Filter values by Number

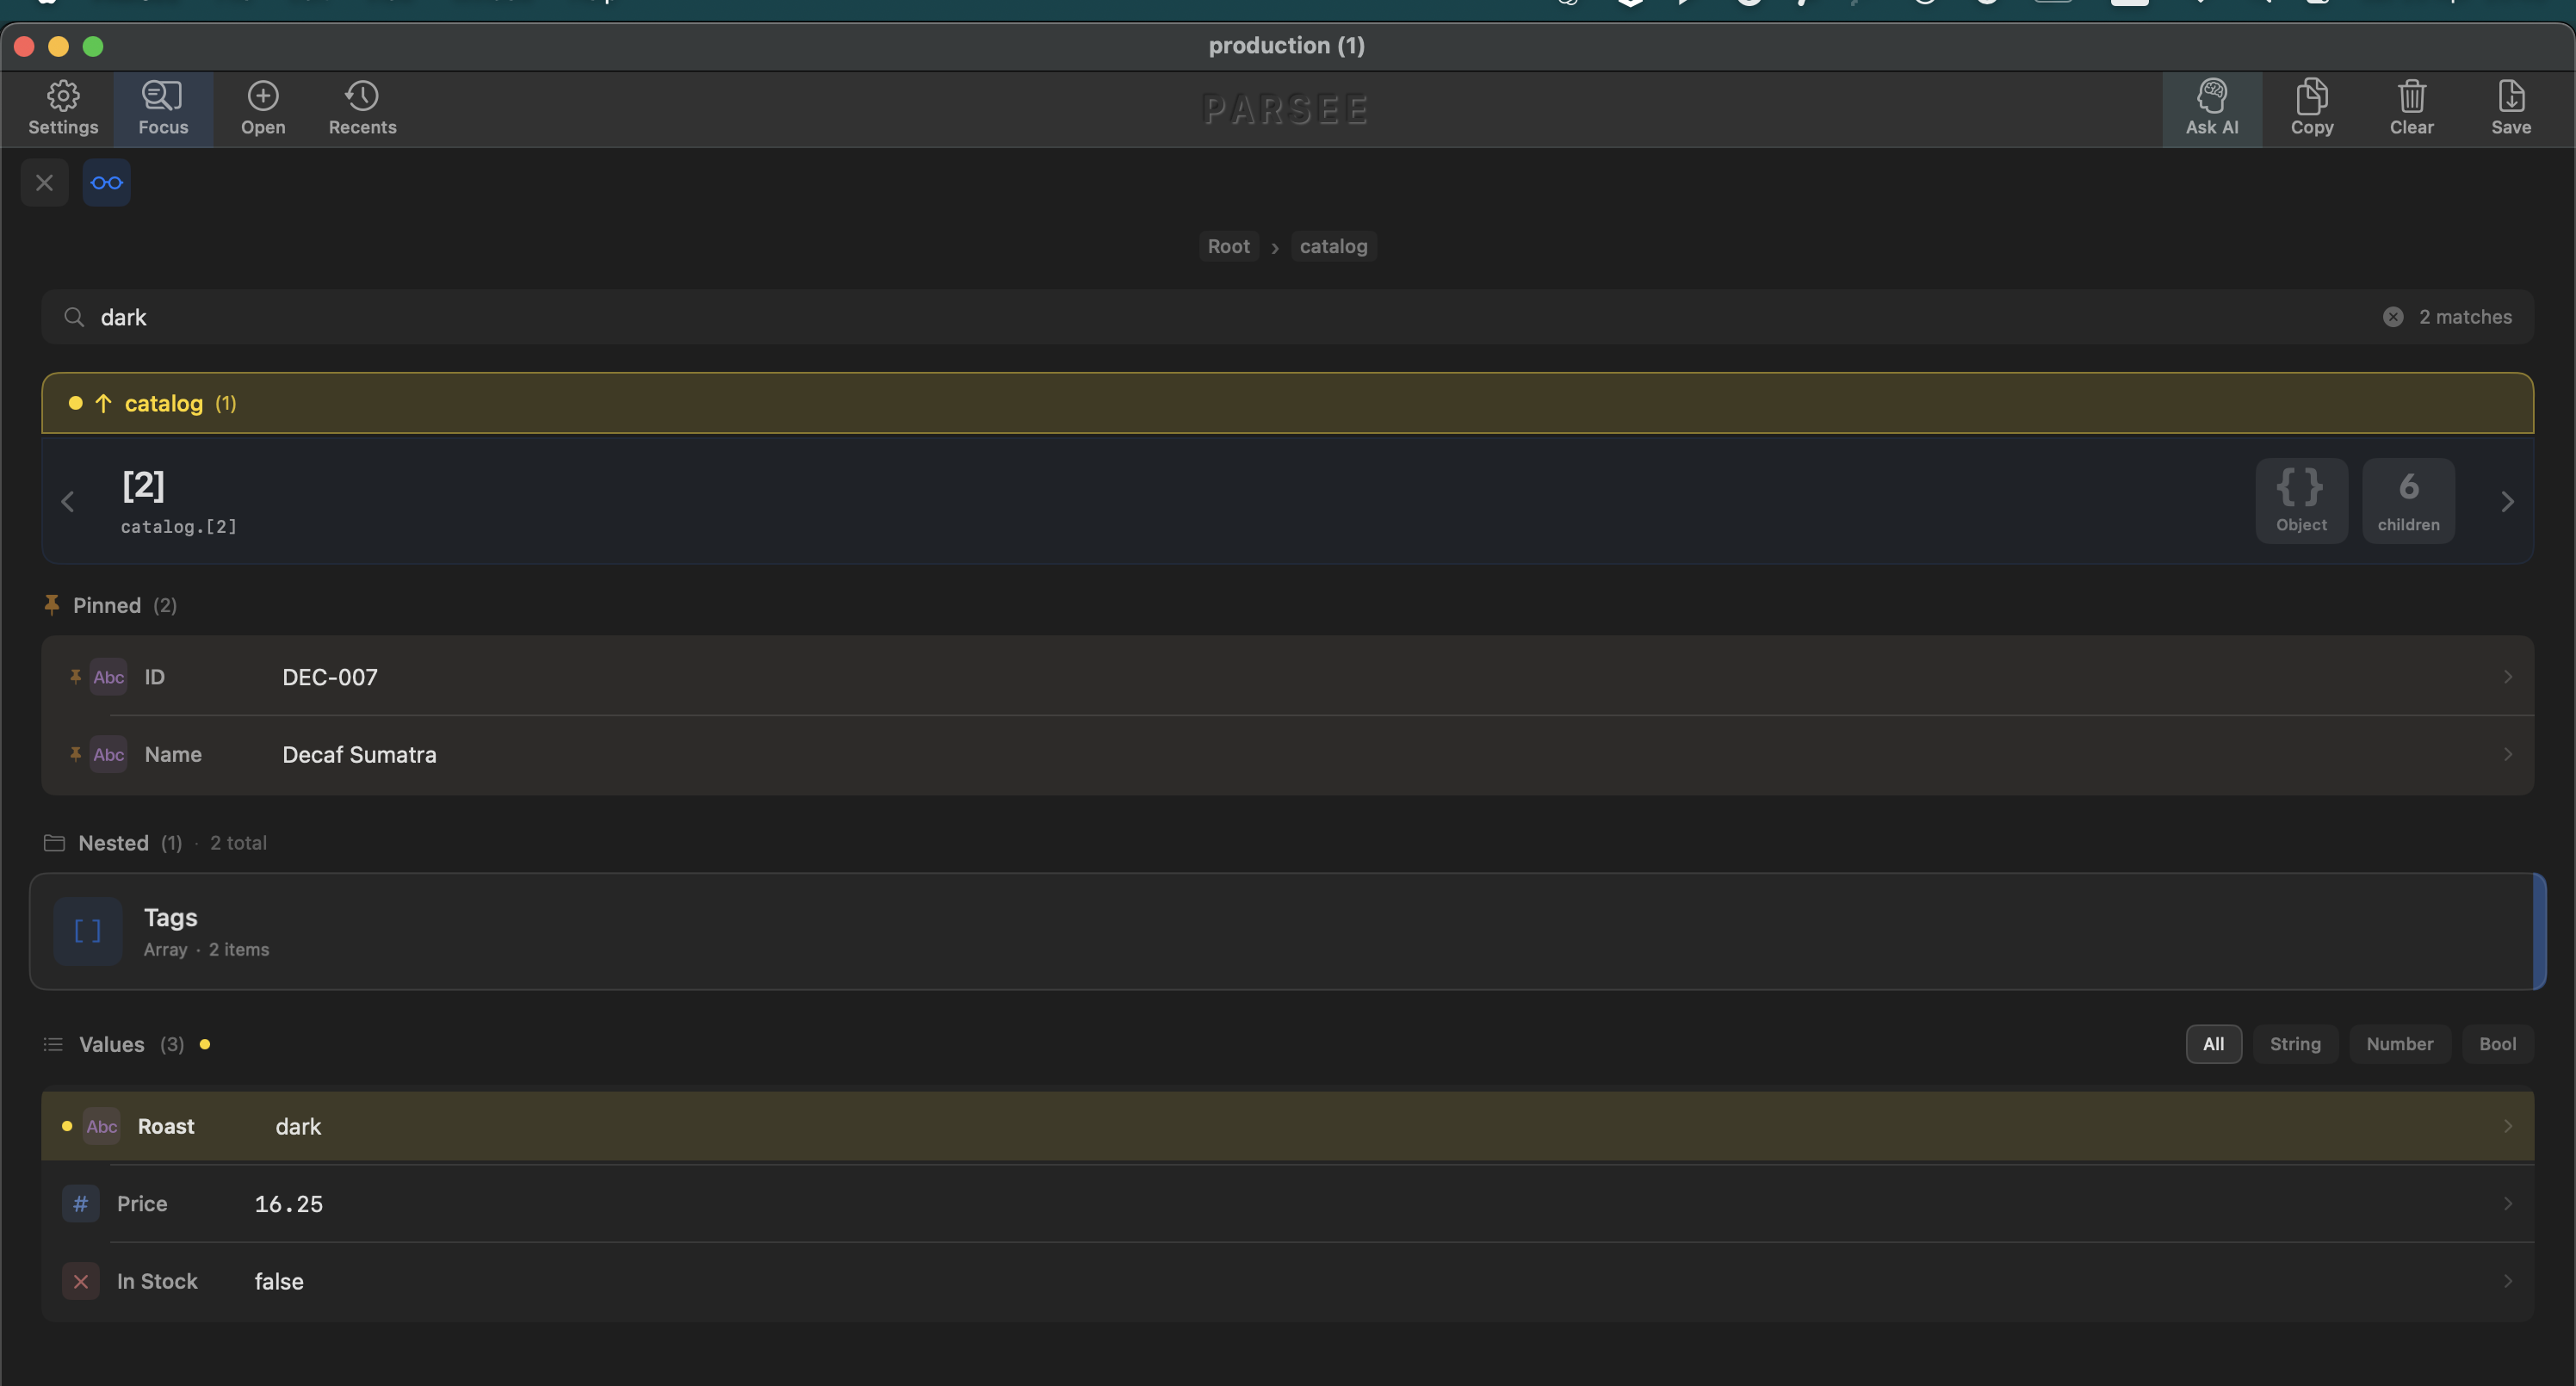(2399, 1044)
